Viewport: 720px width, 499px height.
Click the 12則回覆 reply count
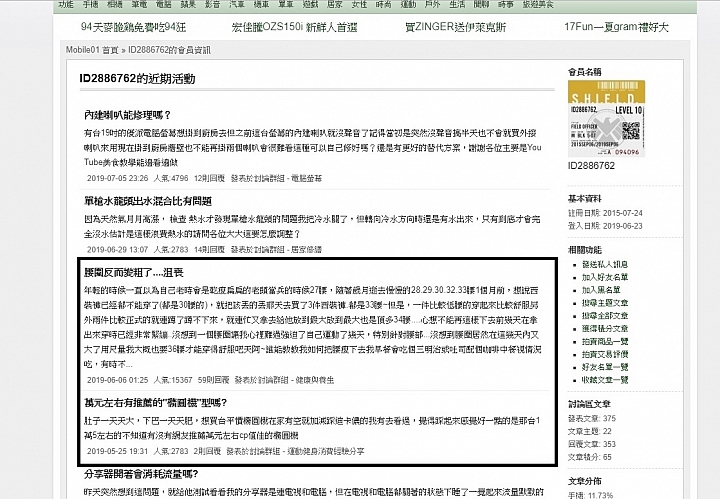[209, 178]
